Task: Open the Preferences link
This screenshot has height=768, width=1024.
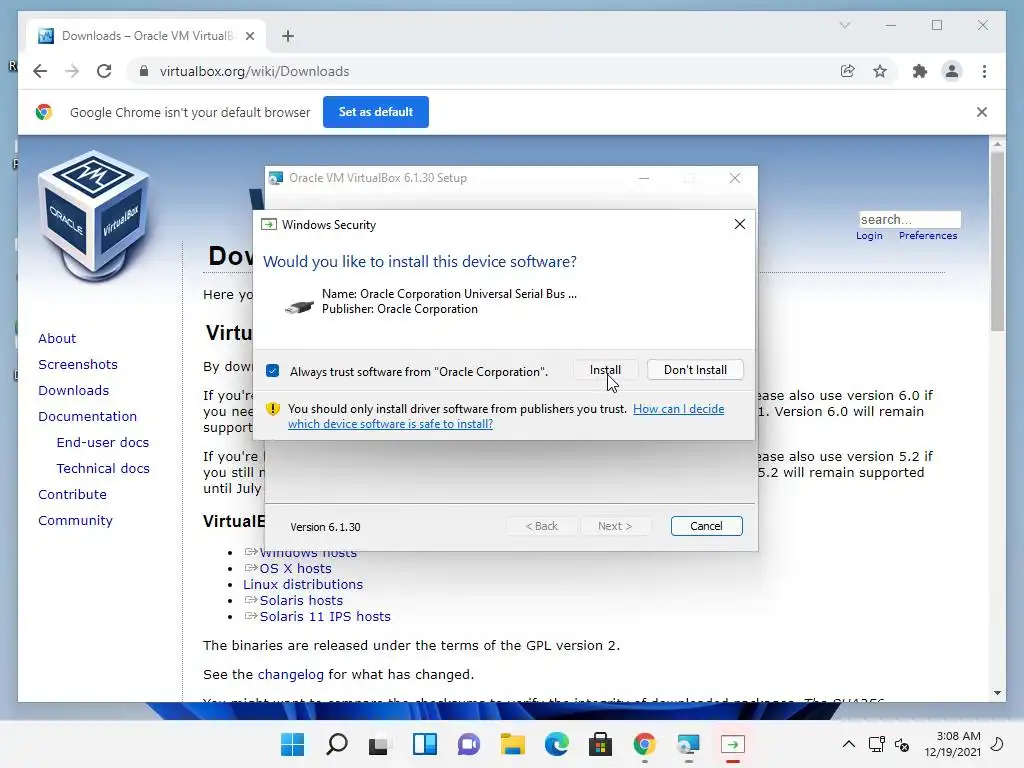Action: 928,236
